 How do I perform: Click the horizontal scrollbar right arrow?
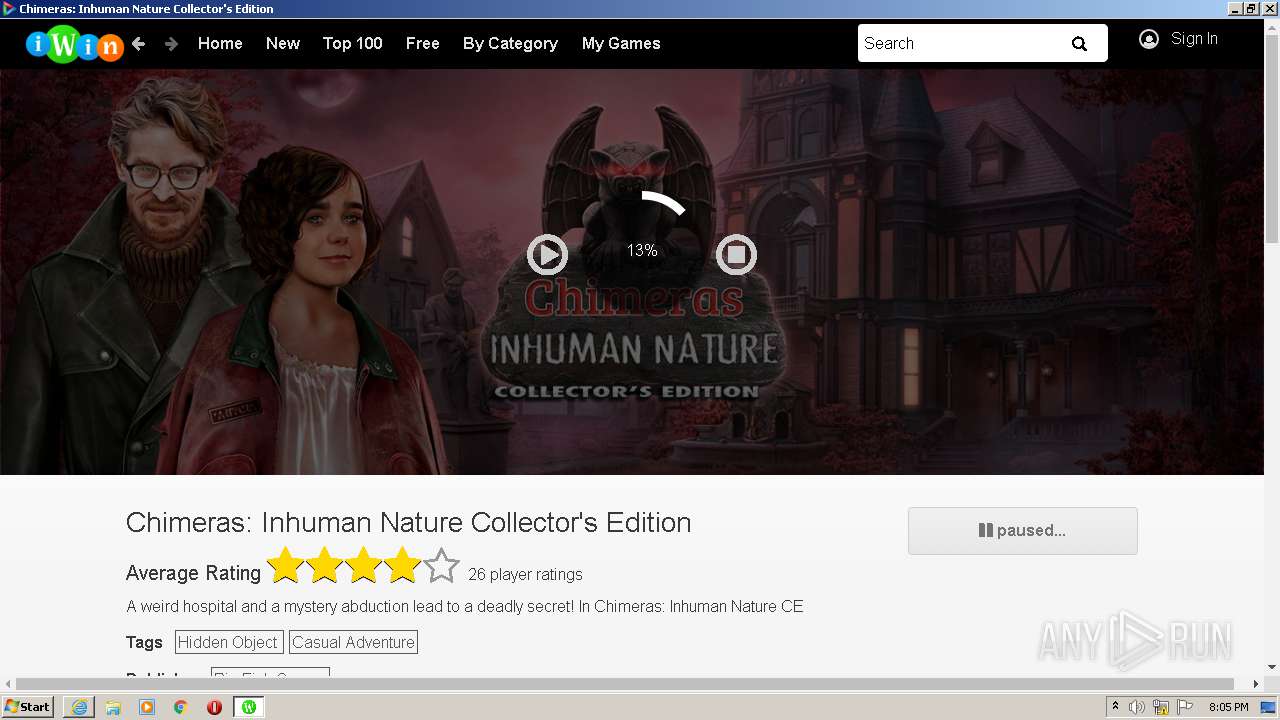[1257, 684]
